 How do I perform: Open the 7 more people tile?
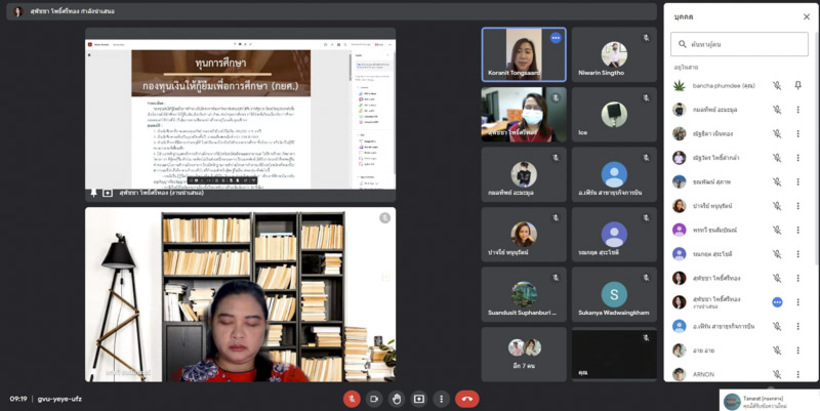point(523,354)
